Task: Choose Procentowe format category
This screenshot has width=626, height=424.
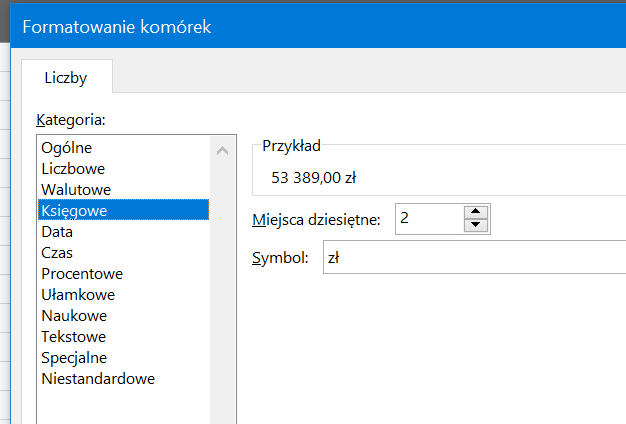Action: coord(123,274)
